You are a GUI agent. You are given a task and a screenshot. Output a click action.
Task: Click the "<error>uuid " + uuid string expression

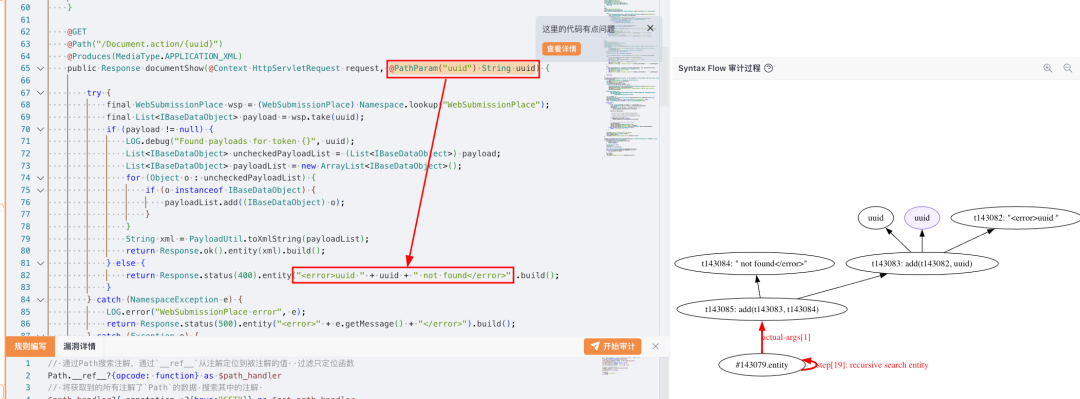click(x=404, y=275)
